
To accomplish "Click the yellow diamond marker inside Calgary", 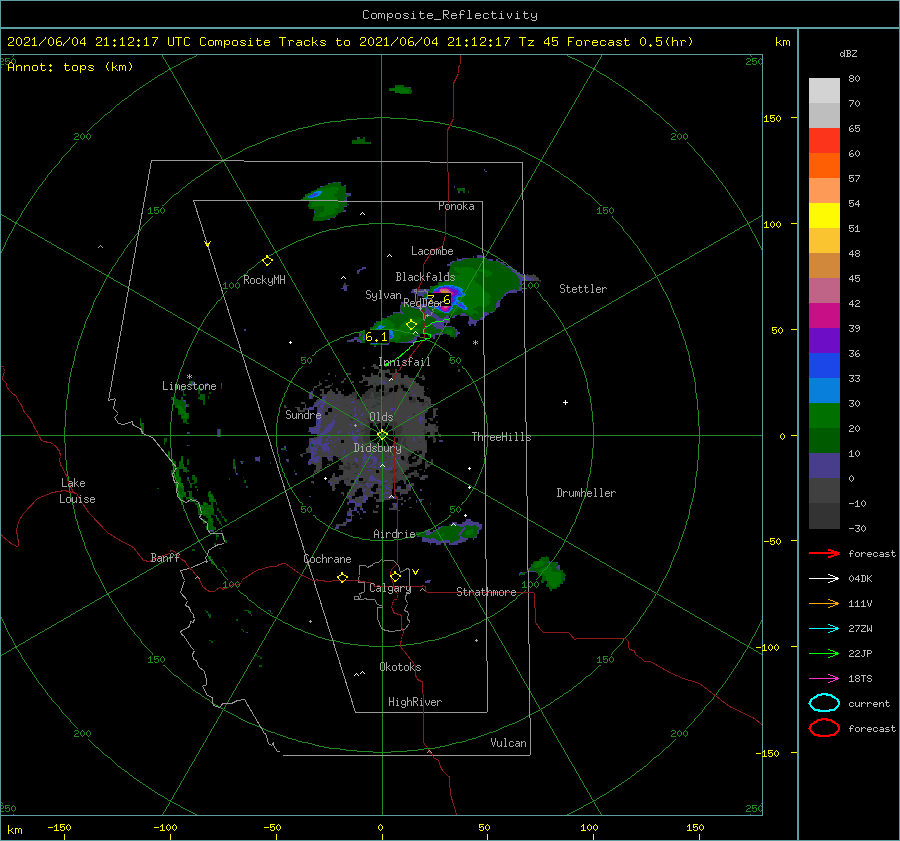I will (395, 576).
